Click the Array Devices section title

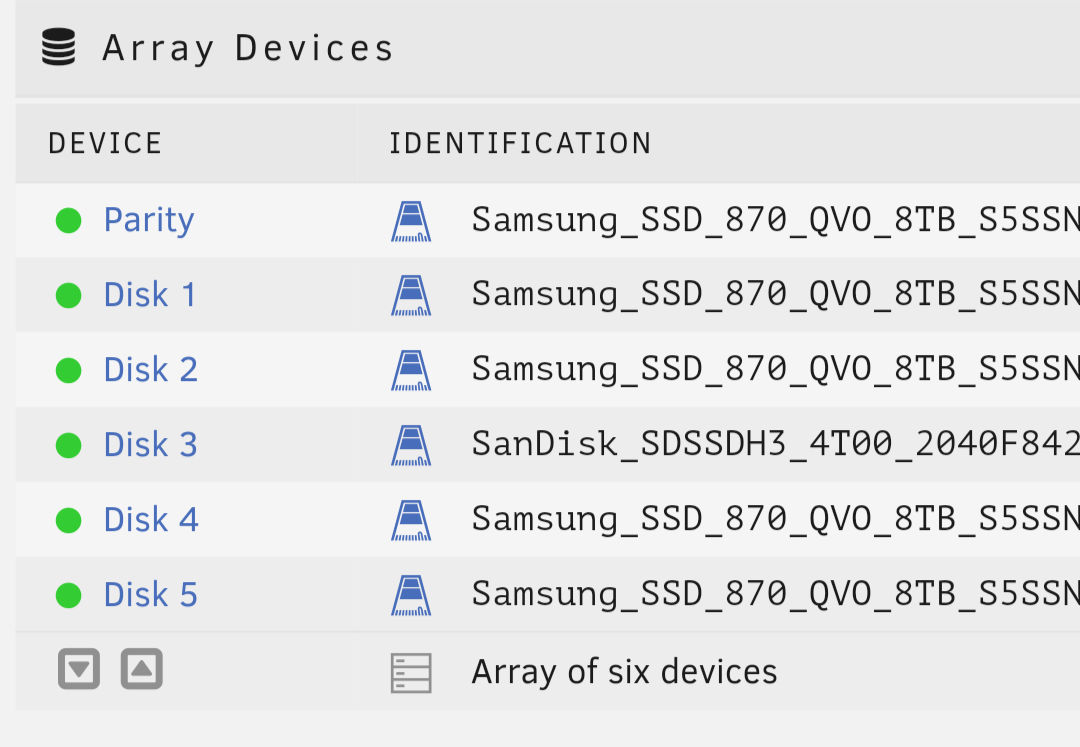(x=248, y=48)
